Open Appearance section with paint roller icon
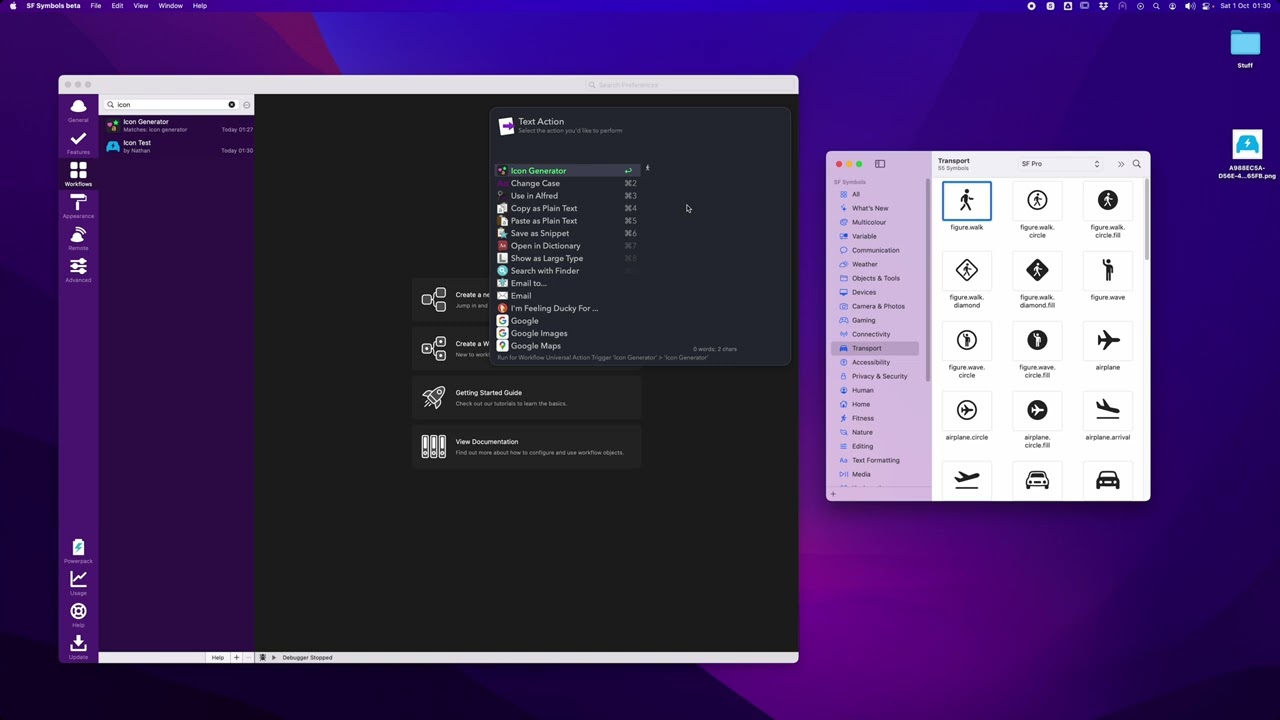 click(78, 206)
